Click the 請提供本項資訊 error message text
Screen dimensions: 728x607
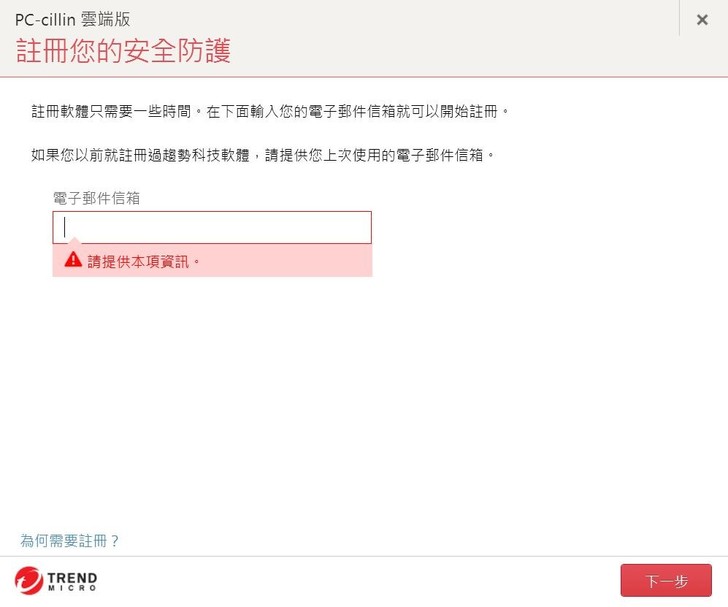click(144, 260)
